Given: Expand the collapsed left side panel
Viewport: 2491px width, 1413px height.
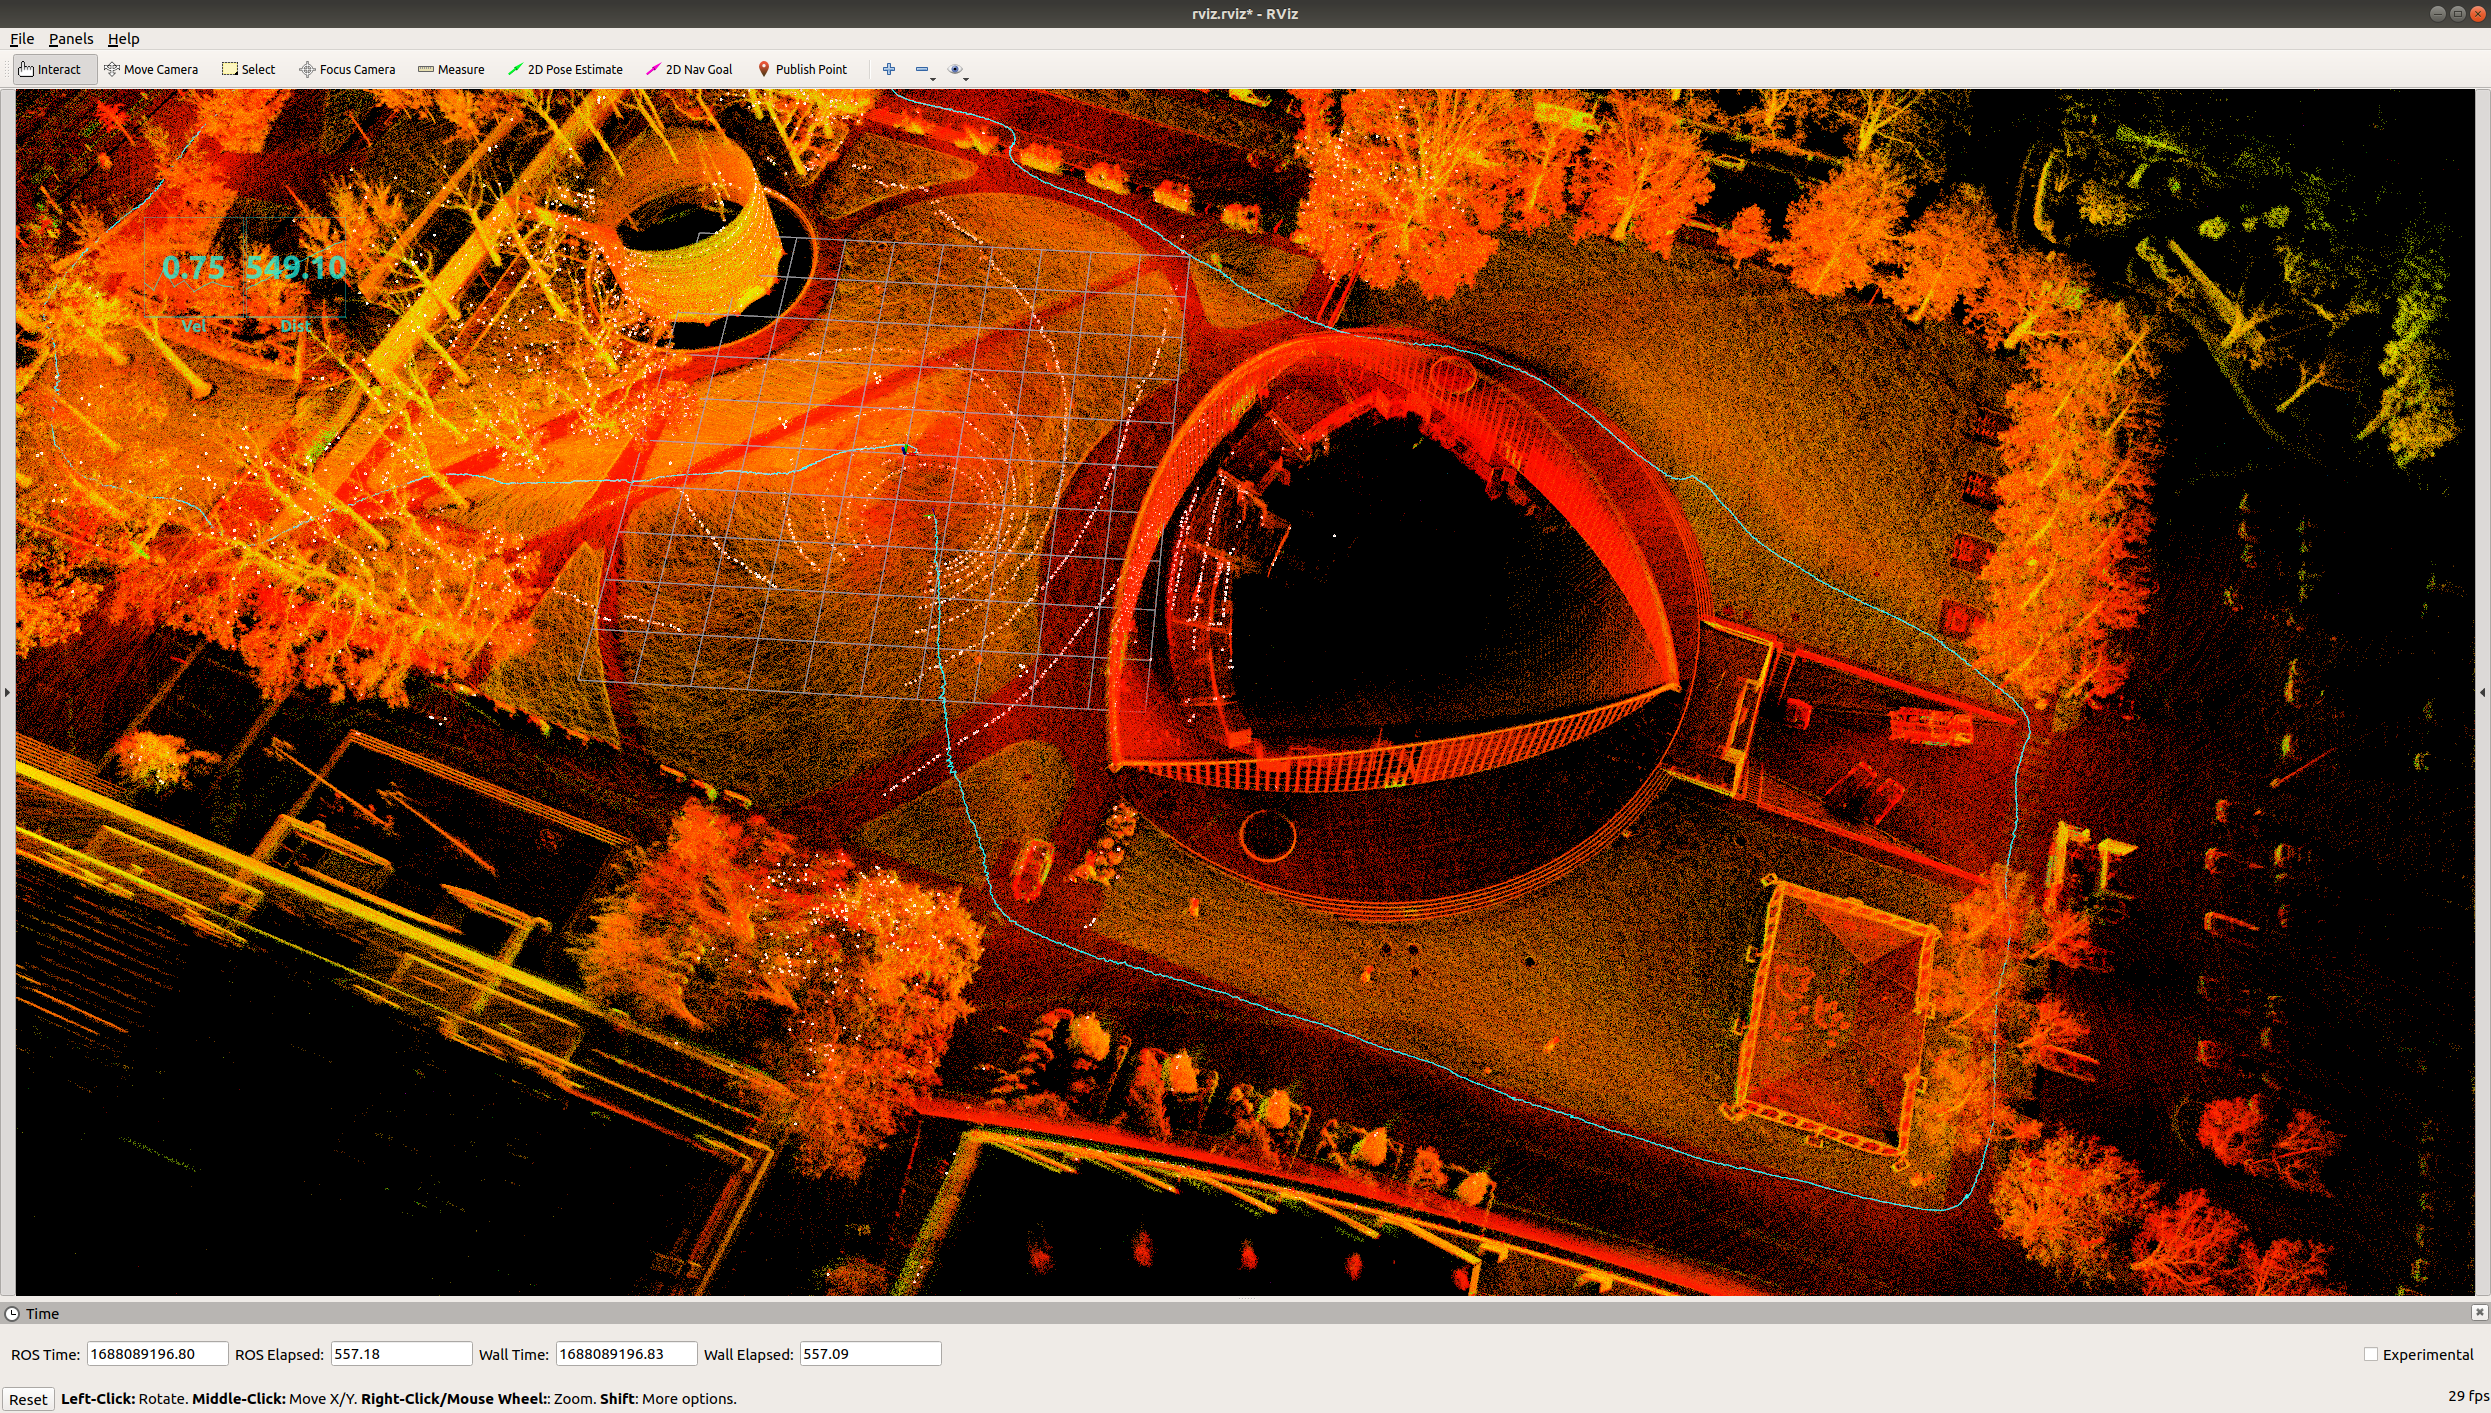Looking at the screenshot, I should click(x=7, y=692).
